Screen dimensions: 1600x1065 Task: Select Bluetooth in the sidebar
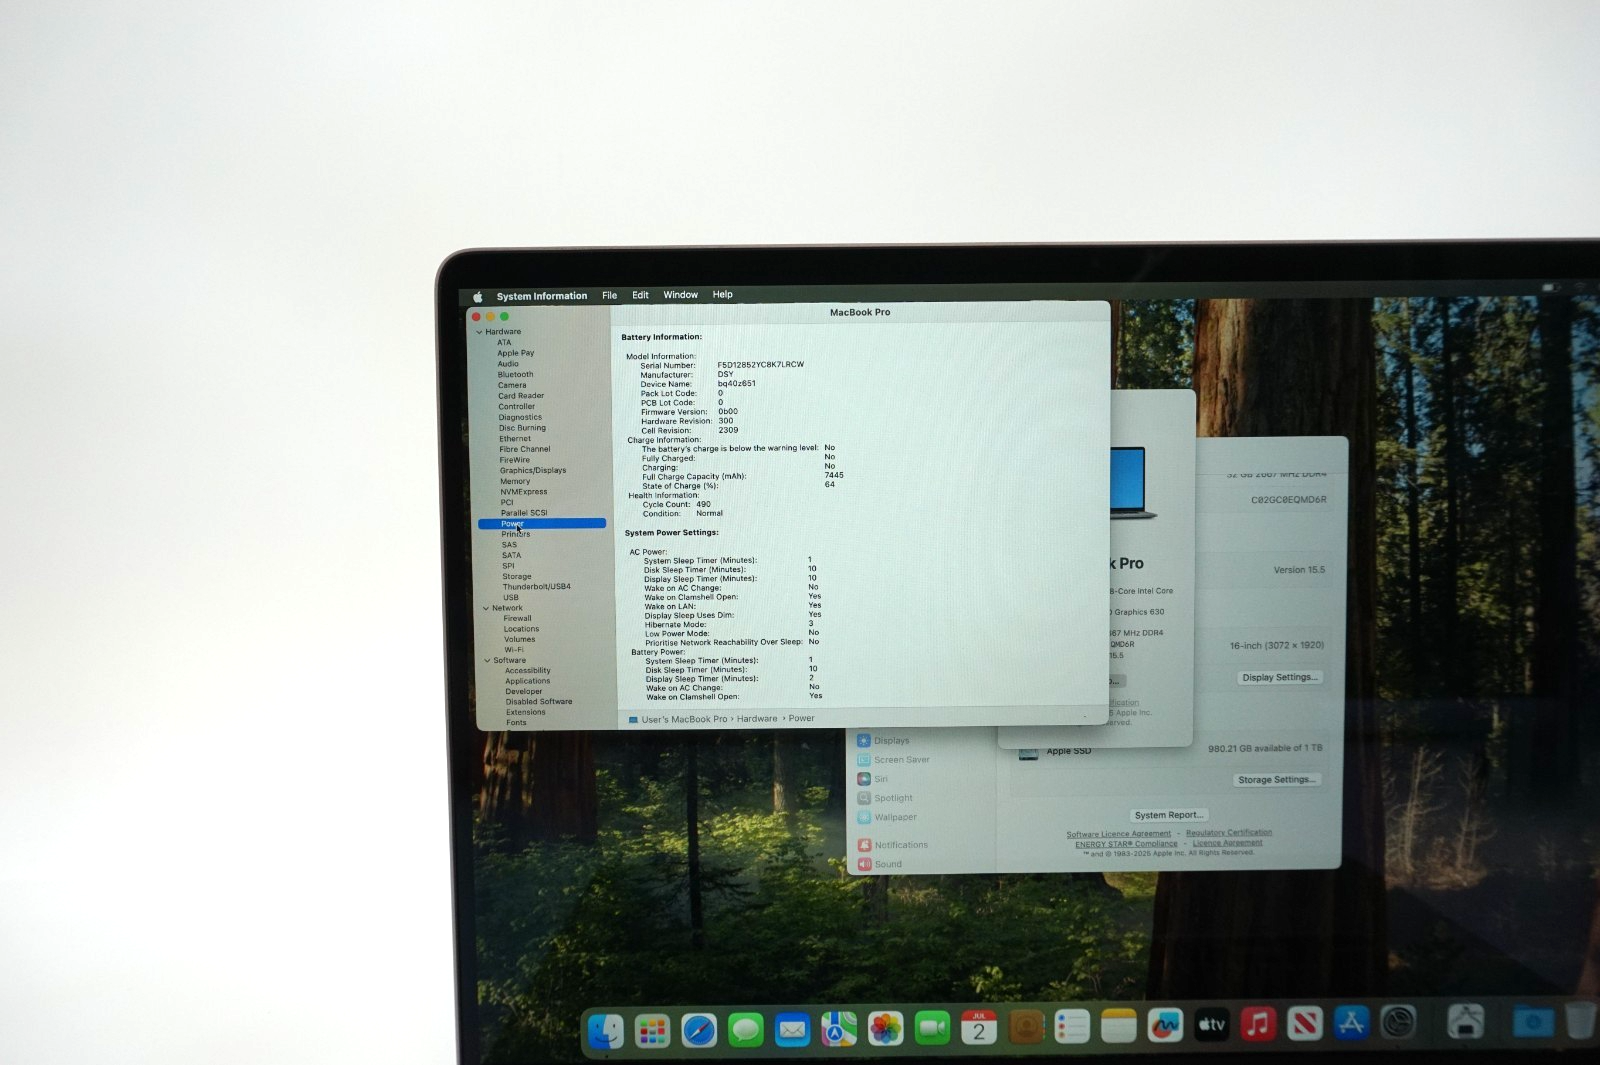[516, 374]
